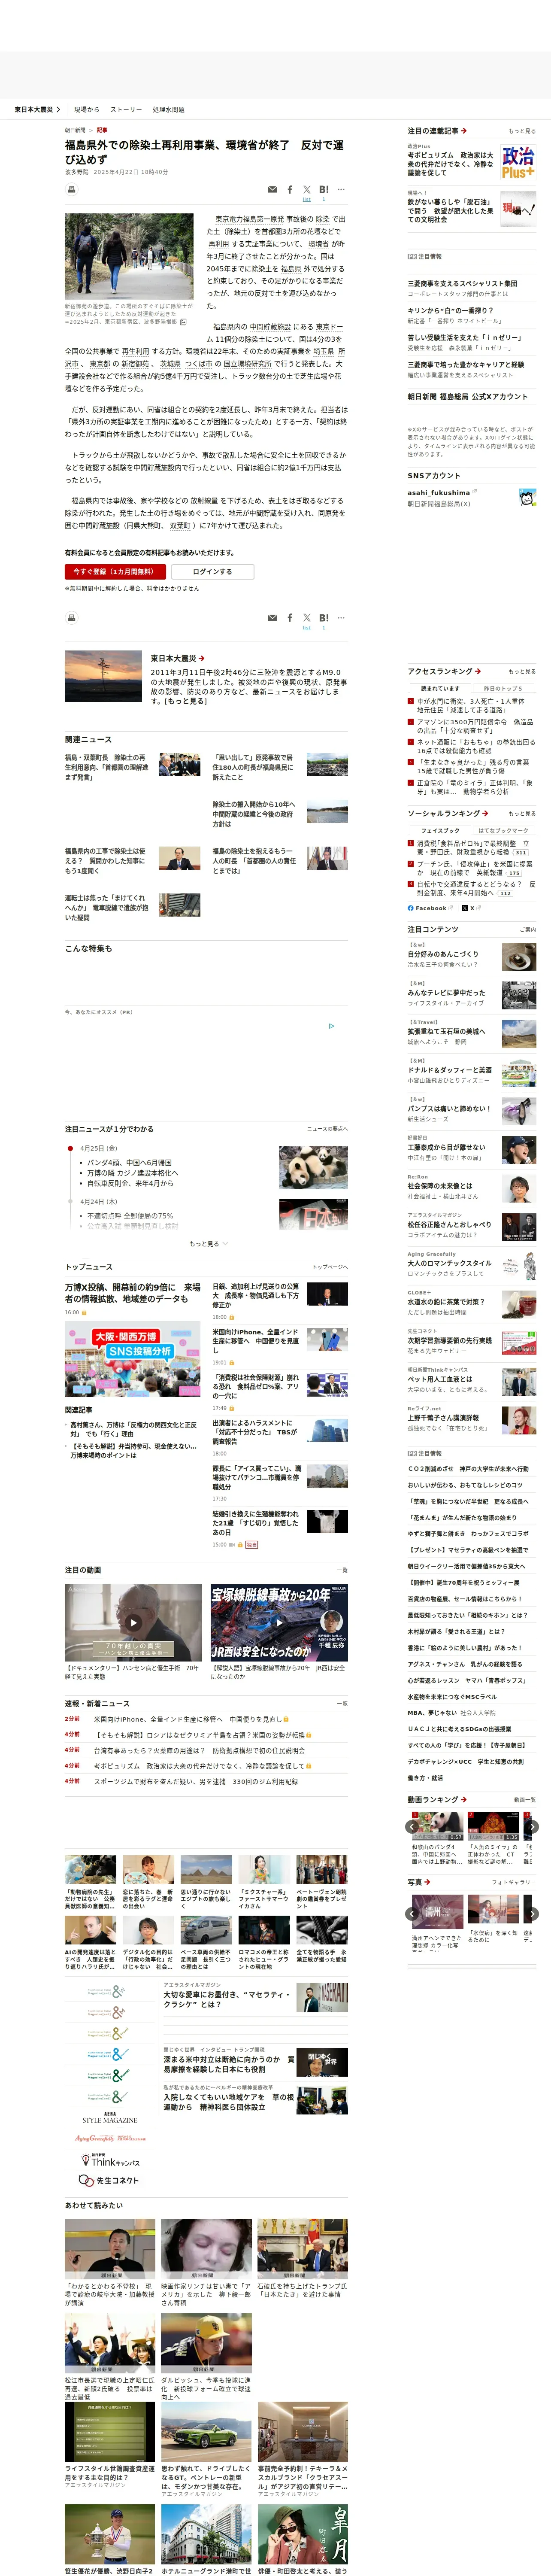Viewport: 551px width, 2576px height.
Task: Click previous arrow in 動画ランキング carousel
Action: 412,1826
